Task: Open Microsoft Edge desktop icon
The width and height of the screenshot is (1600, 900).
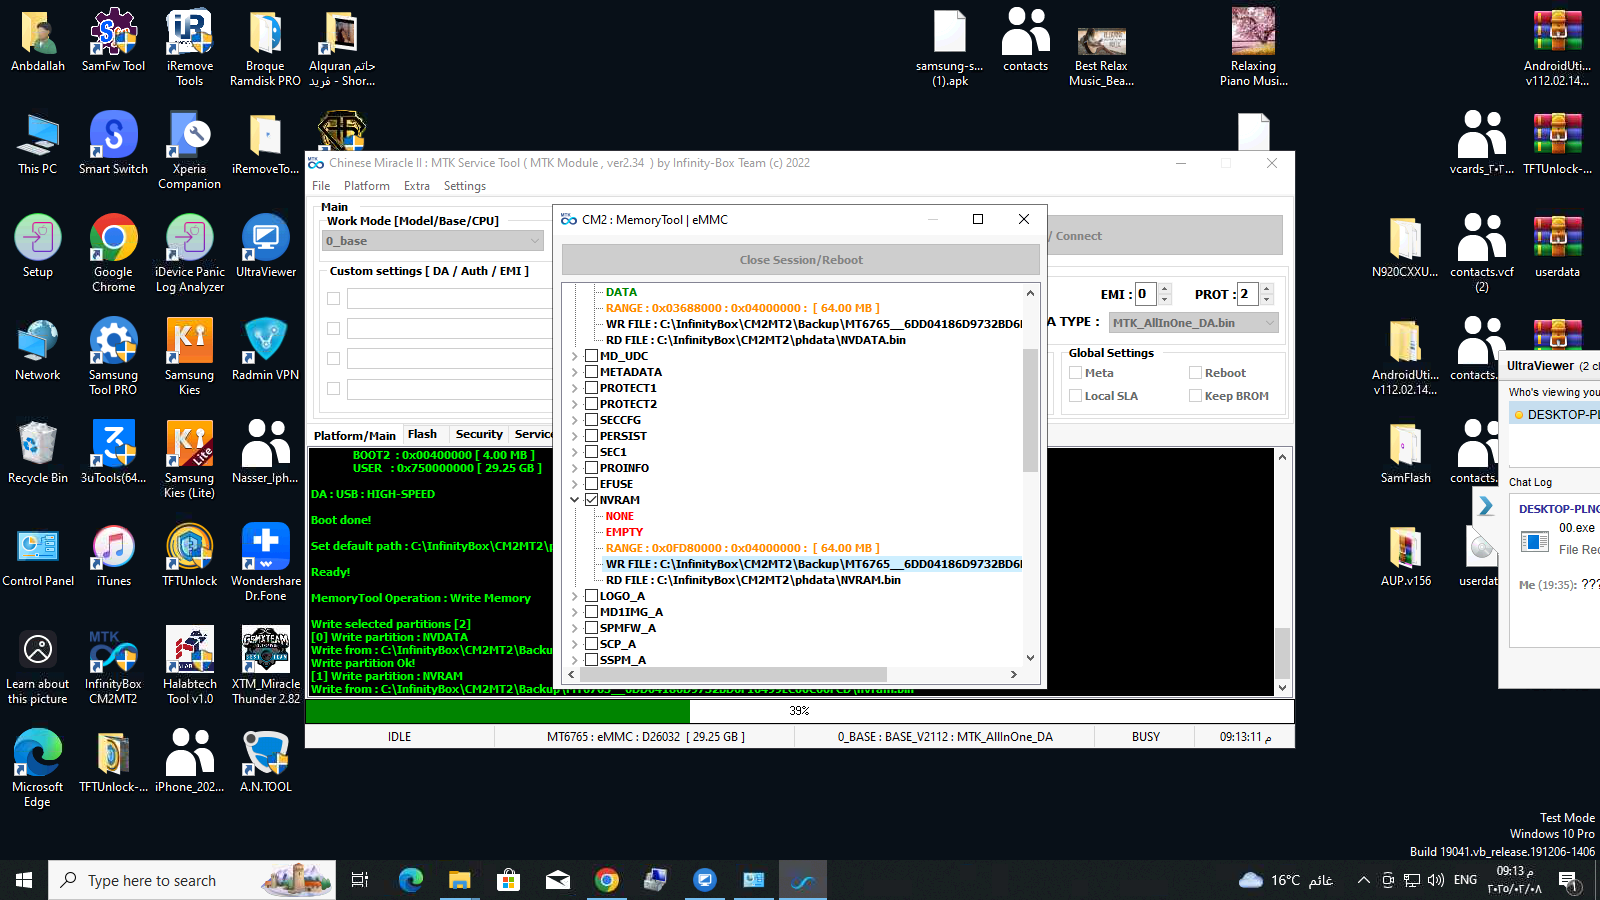Action: pos(37,768)
